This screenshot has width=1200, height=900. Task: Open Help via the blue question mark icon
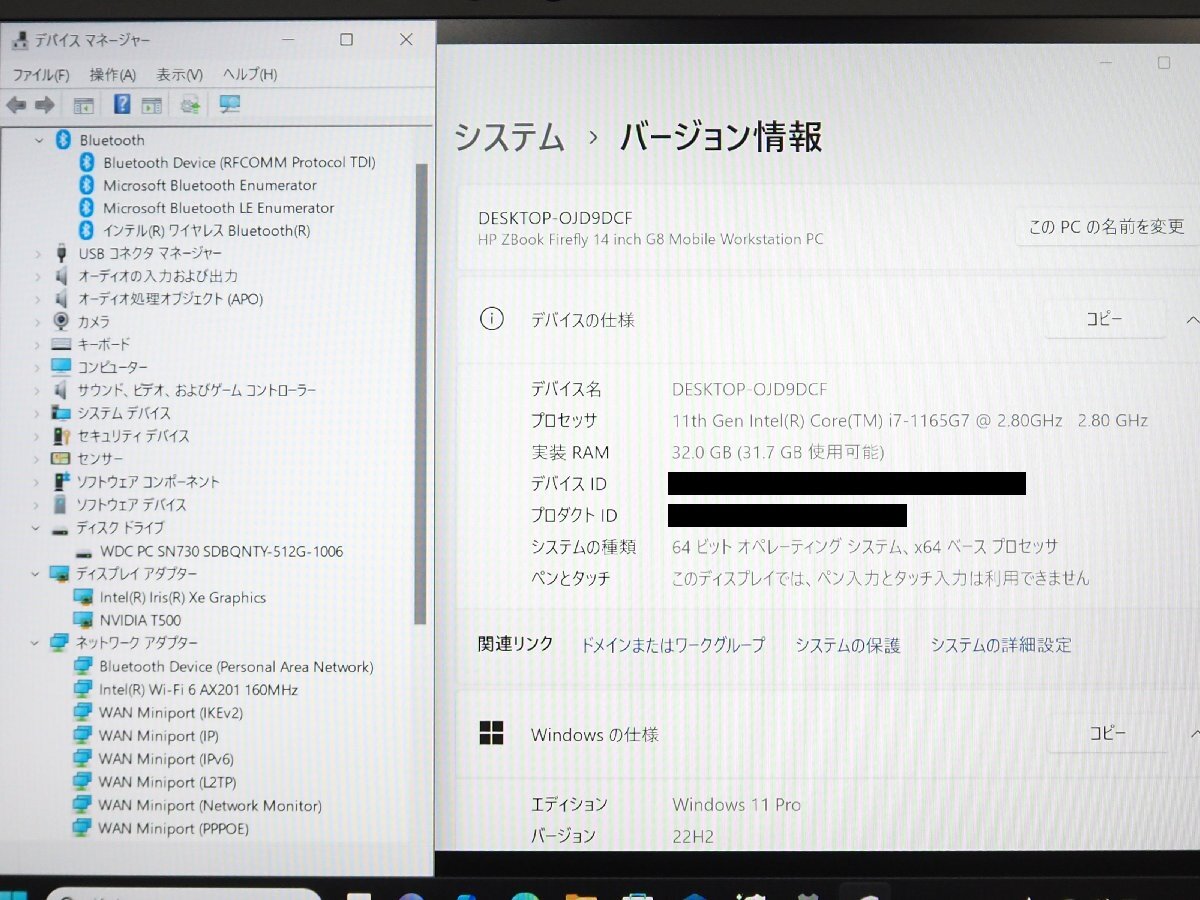[121, 105]
